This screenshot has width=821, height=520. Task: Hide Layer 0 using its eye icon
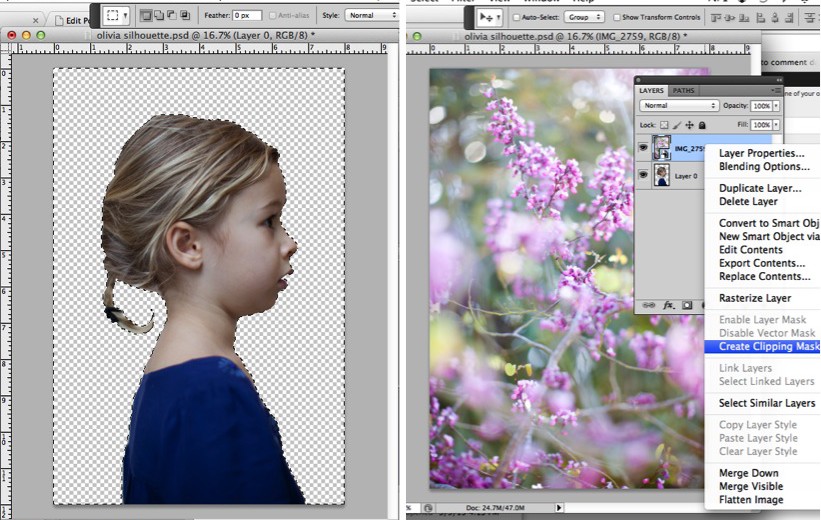643,175
